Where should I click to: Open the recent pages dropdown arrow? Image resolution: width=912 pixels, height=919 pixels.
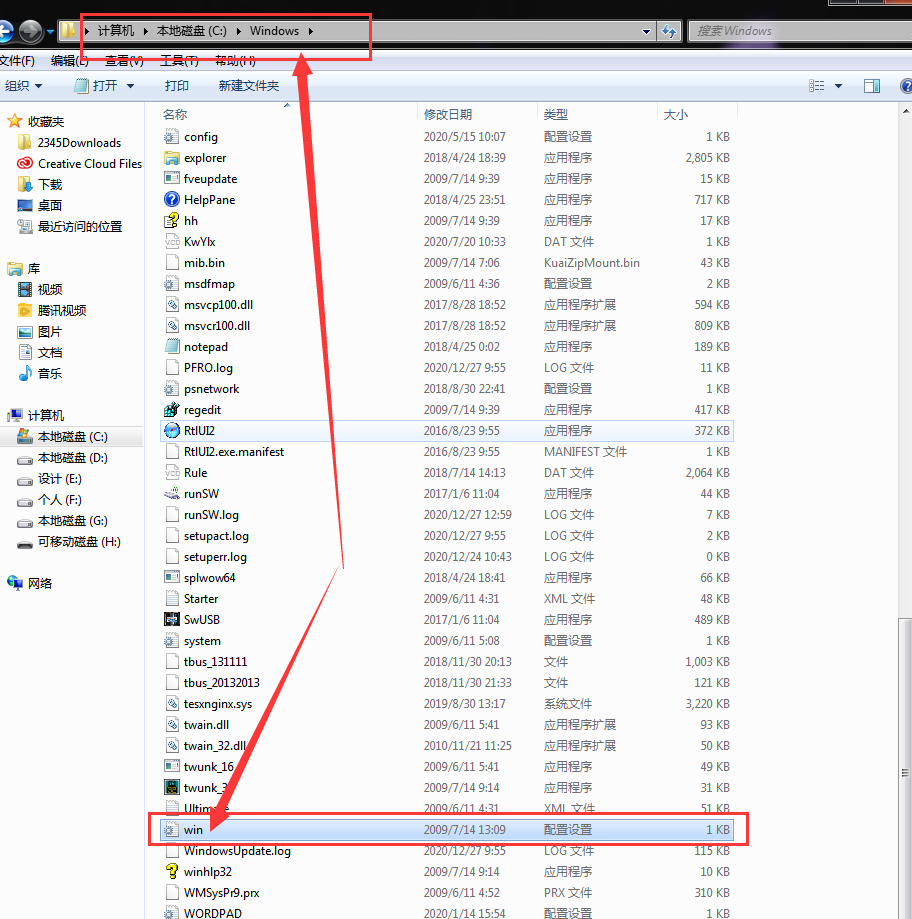pos(50,32)
